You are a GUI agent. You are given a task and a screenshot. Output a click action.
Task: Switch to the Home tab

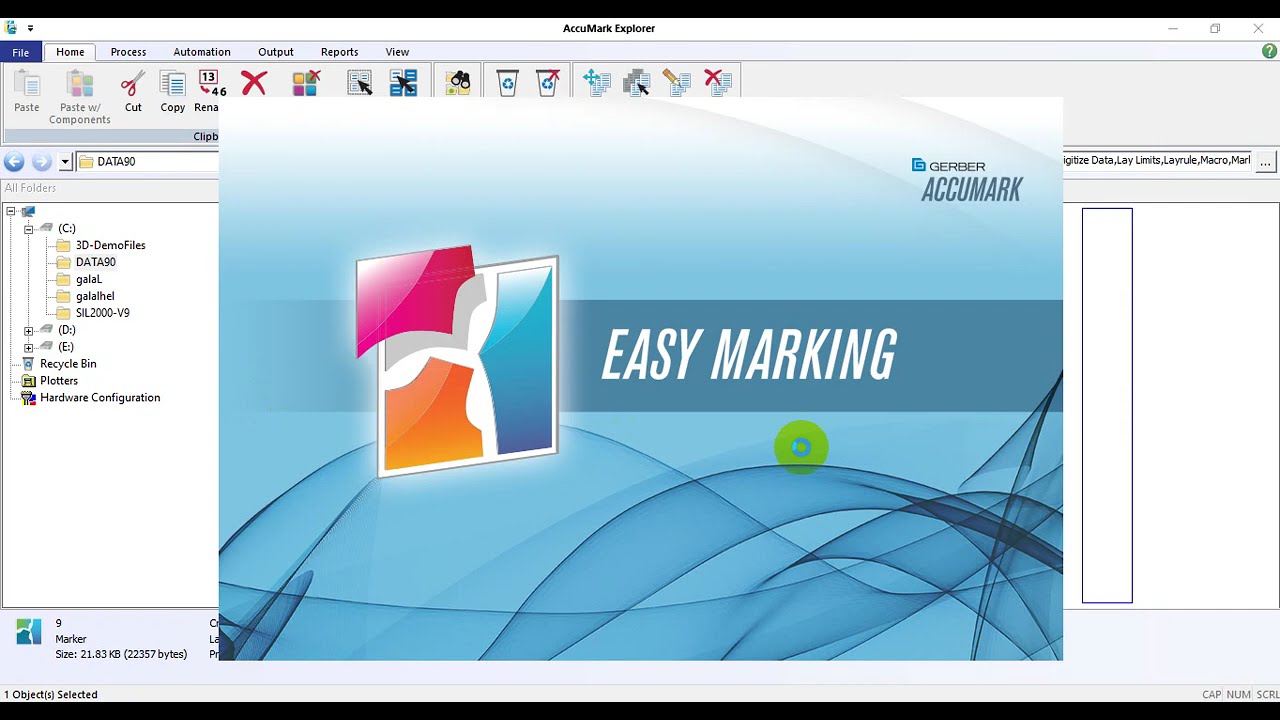(x=70, y=52)
